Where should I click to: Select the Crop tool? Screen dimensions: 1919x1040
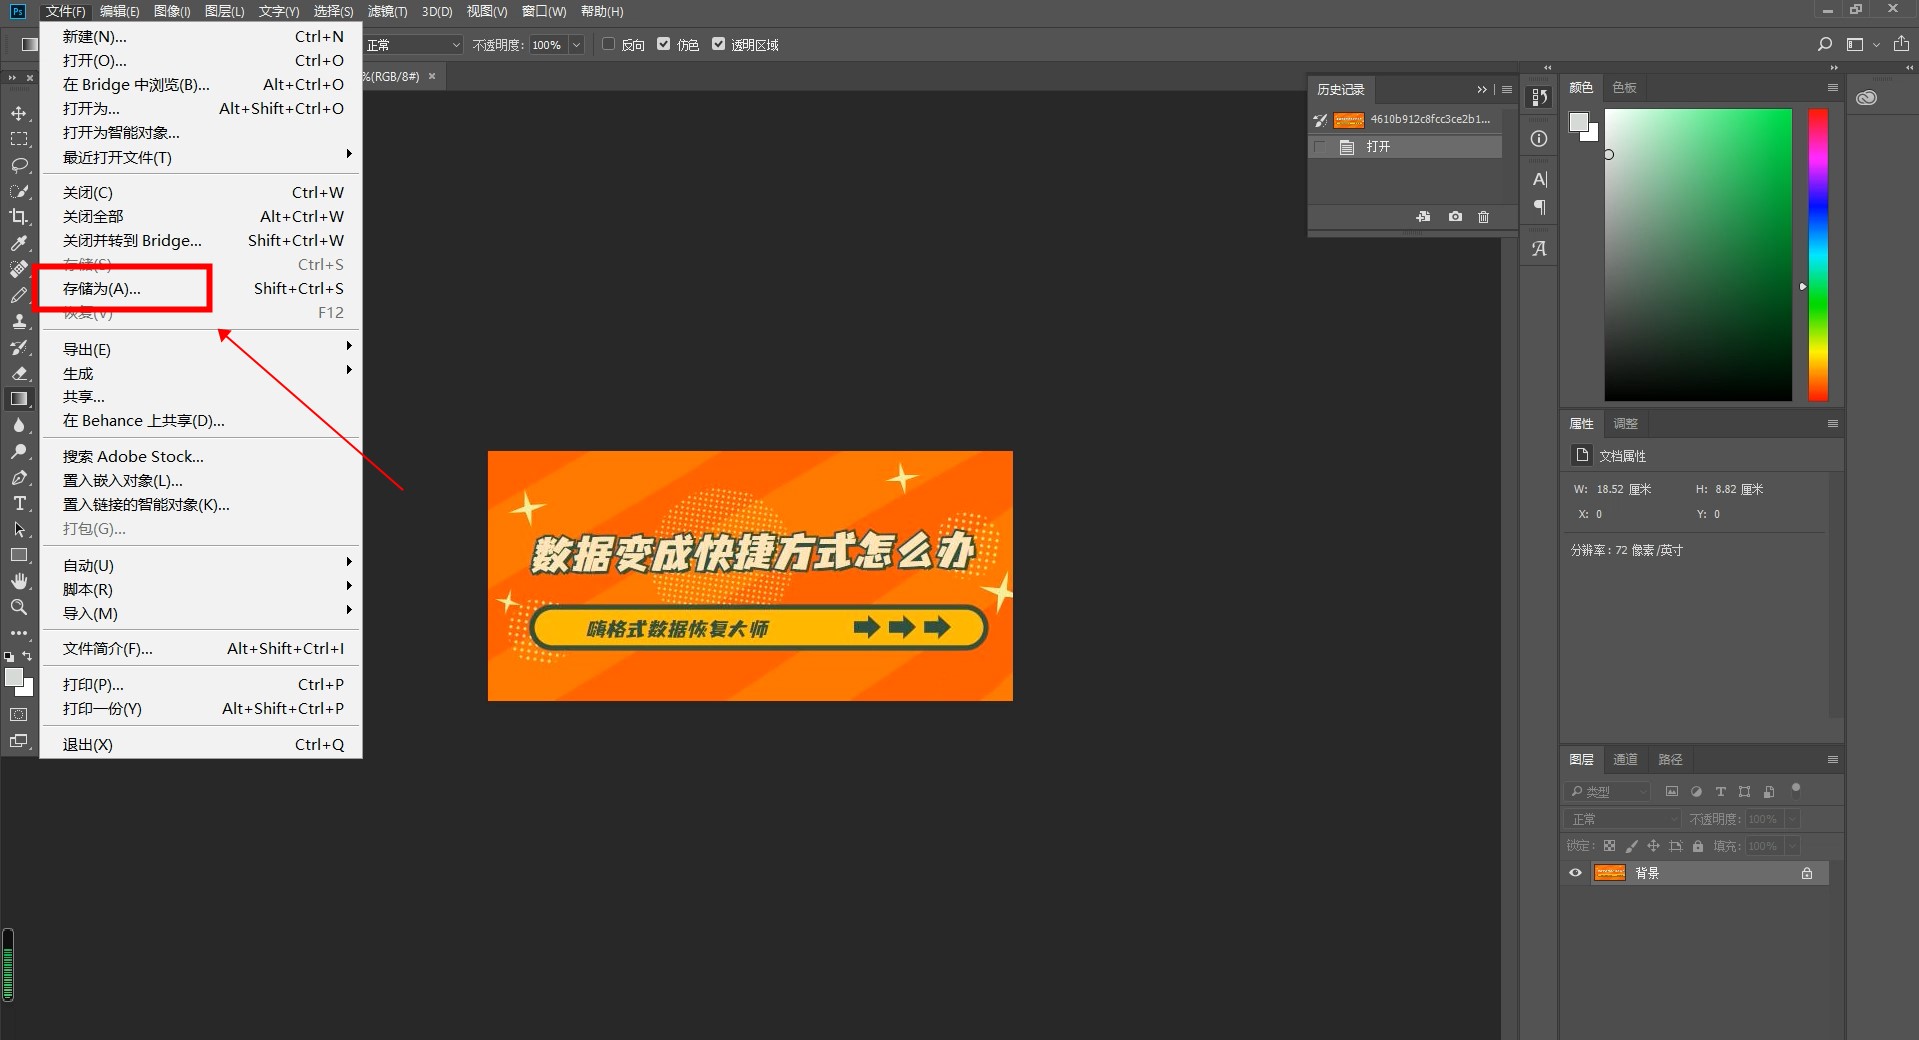[x=19, y=217]
